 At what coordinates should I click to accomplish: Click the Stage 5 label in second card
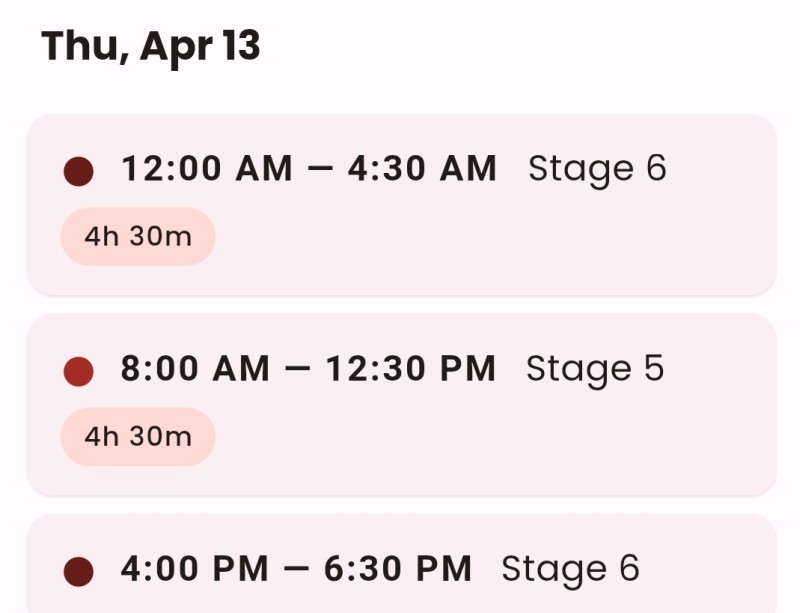pyautogui.click(x=594, y=369)
